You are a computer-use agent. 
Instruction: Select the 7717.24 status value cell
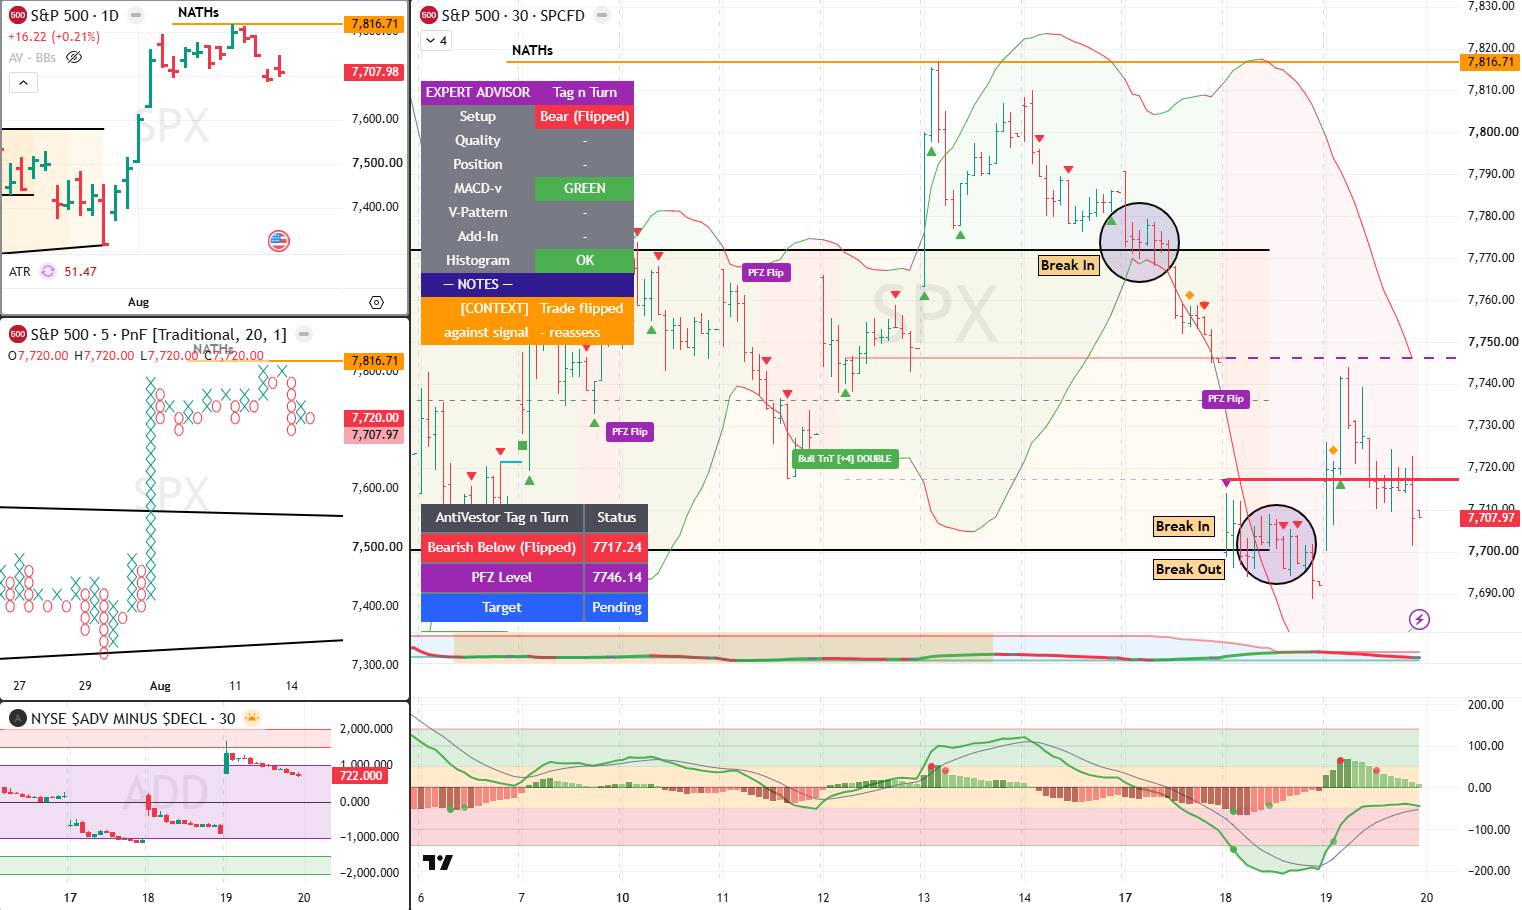pyautogui.click(x=617, y=547)
